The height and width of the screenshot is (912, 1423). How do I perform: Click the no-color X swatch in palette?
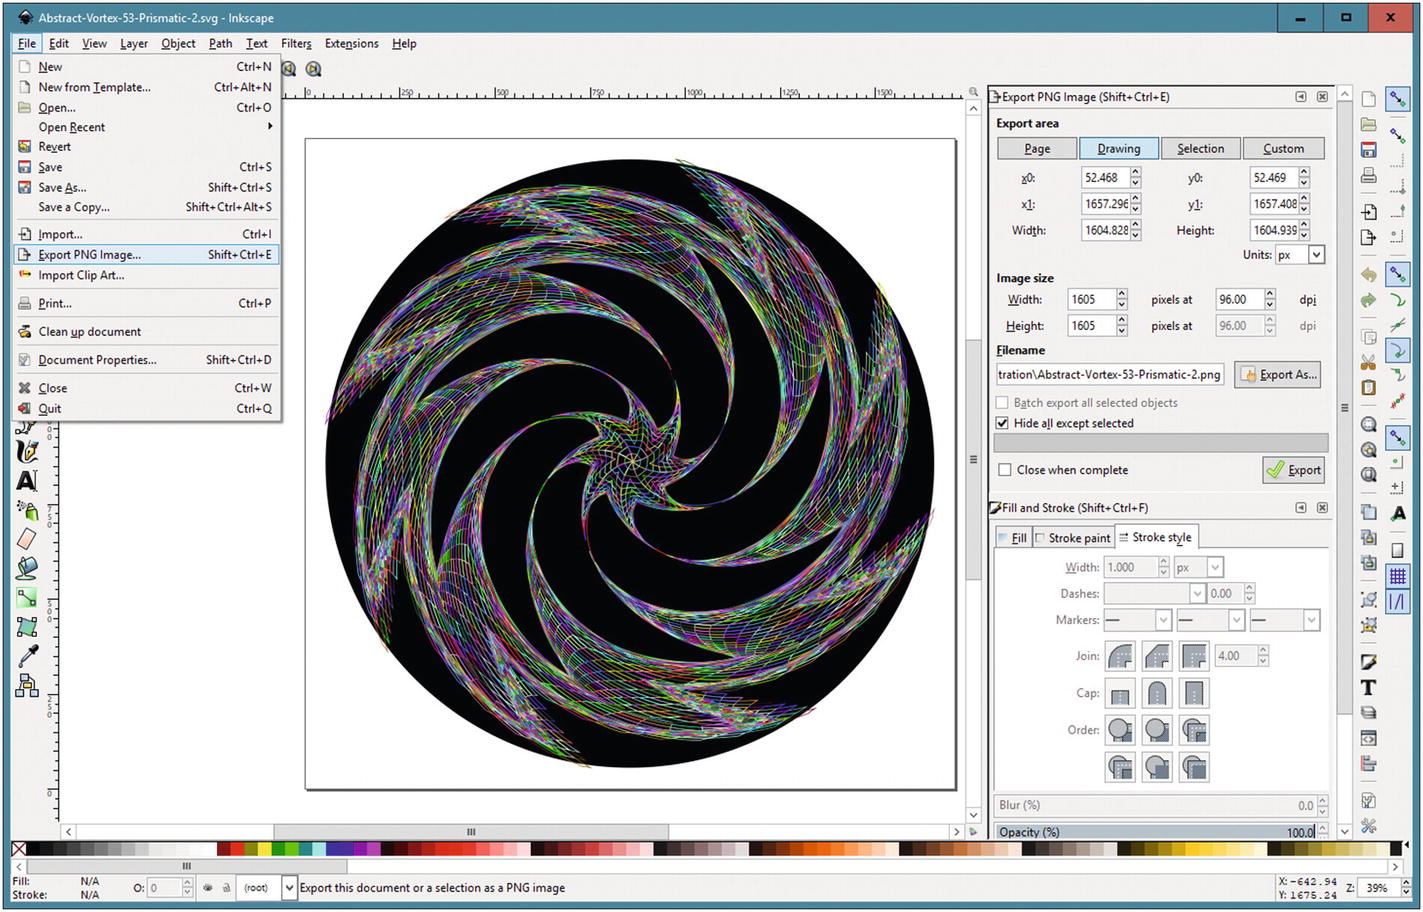coord(19,849)
